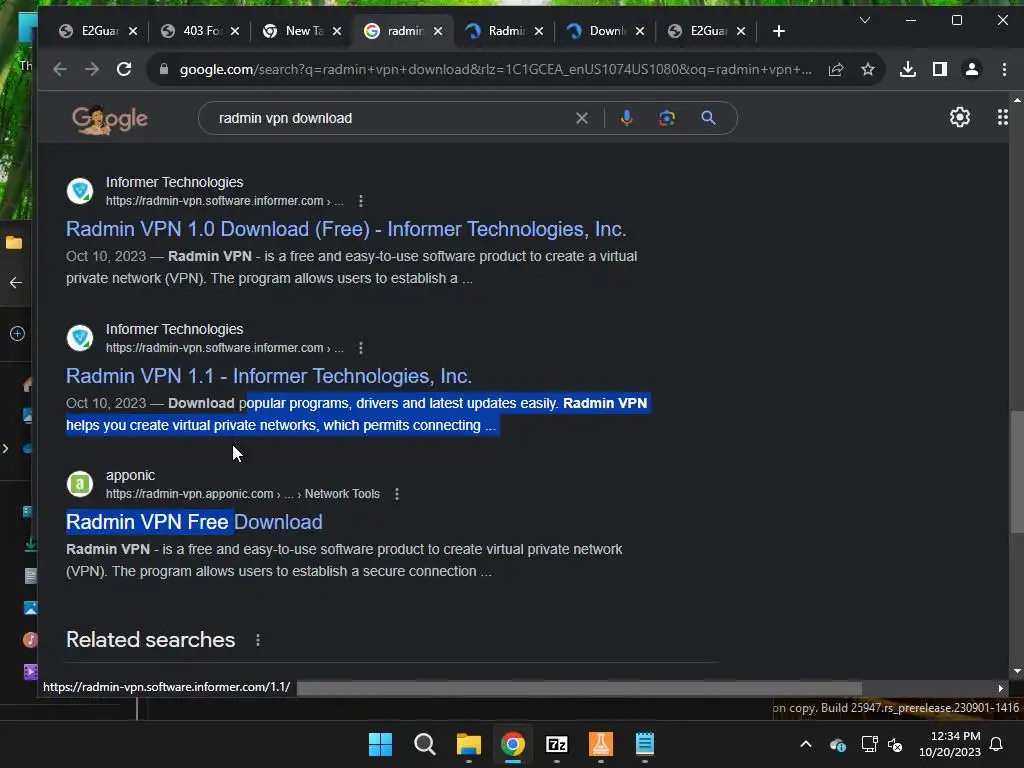Open Chrome three-dot menu
The width and height of the screenshot is (1024, 768).
coord(1004,69)
